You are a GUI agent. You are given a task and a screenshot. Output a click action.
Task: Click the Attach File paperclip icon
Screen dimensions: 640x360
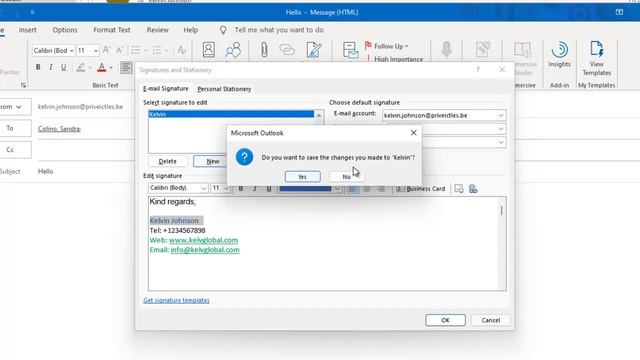pos(264,50)
